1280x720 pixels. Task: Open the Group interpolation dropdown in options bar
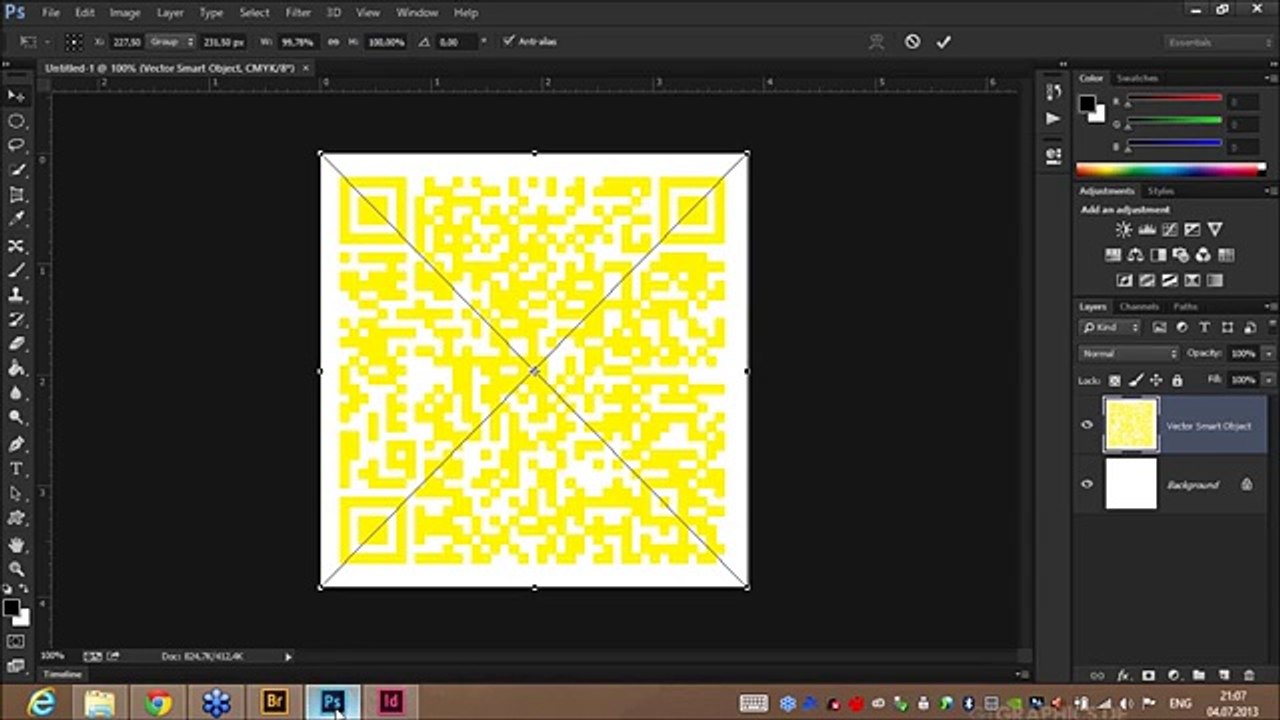(x=171, y=42)
